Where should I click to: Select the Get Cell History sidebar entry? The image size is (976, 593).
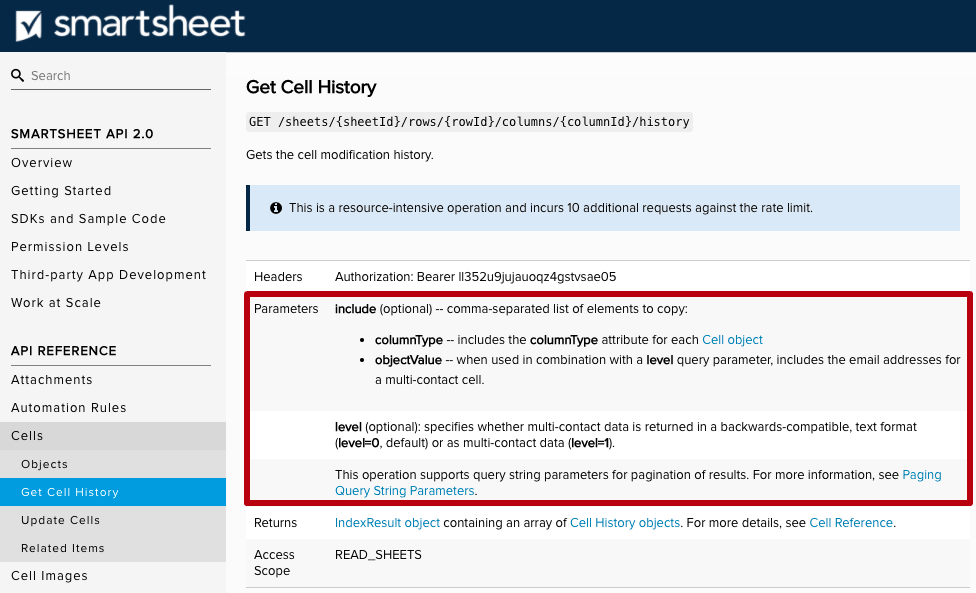tap(71, 491)
